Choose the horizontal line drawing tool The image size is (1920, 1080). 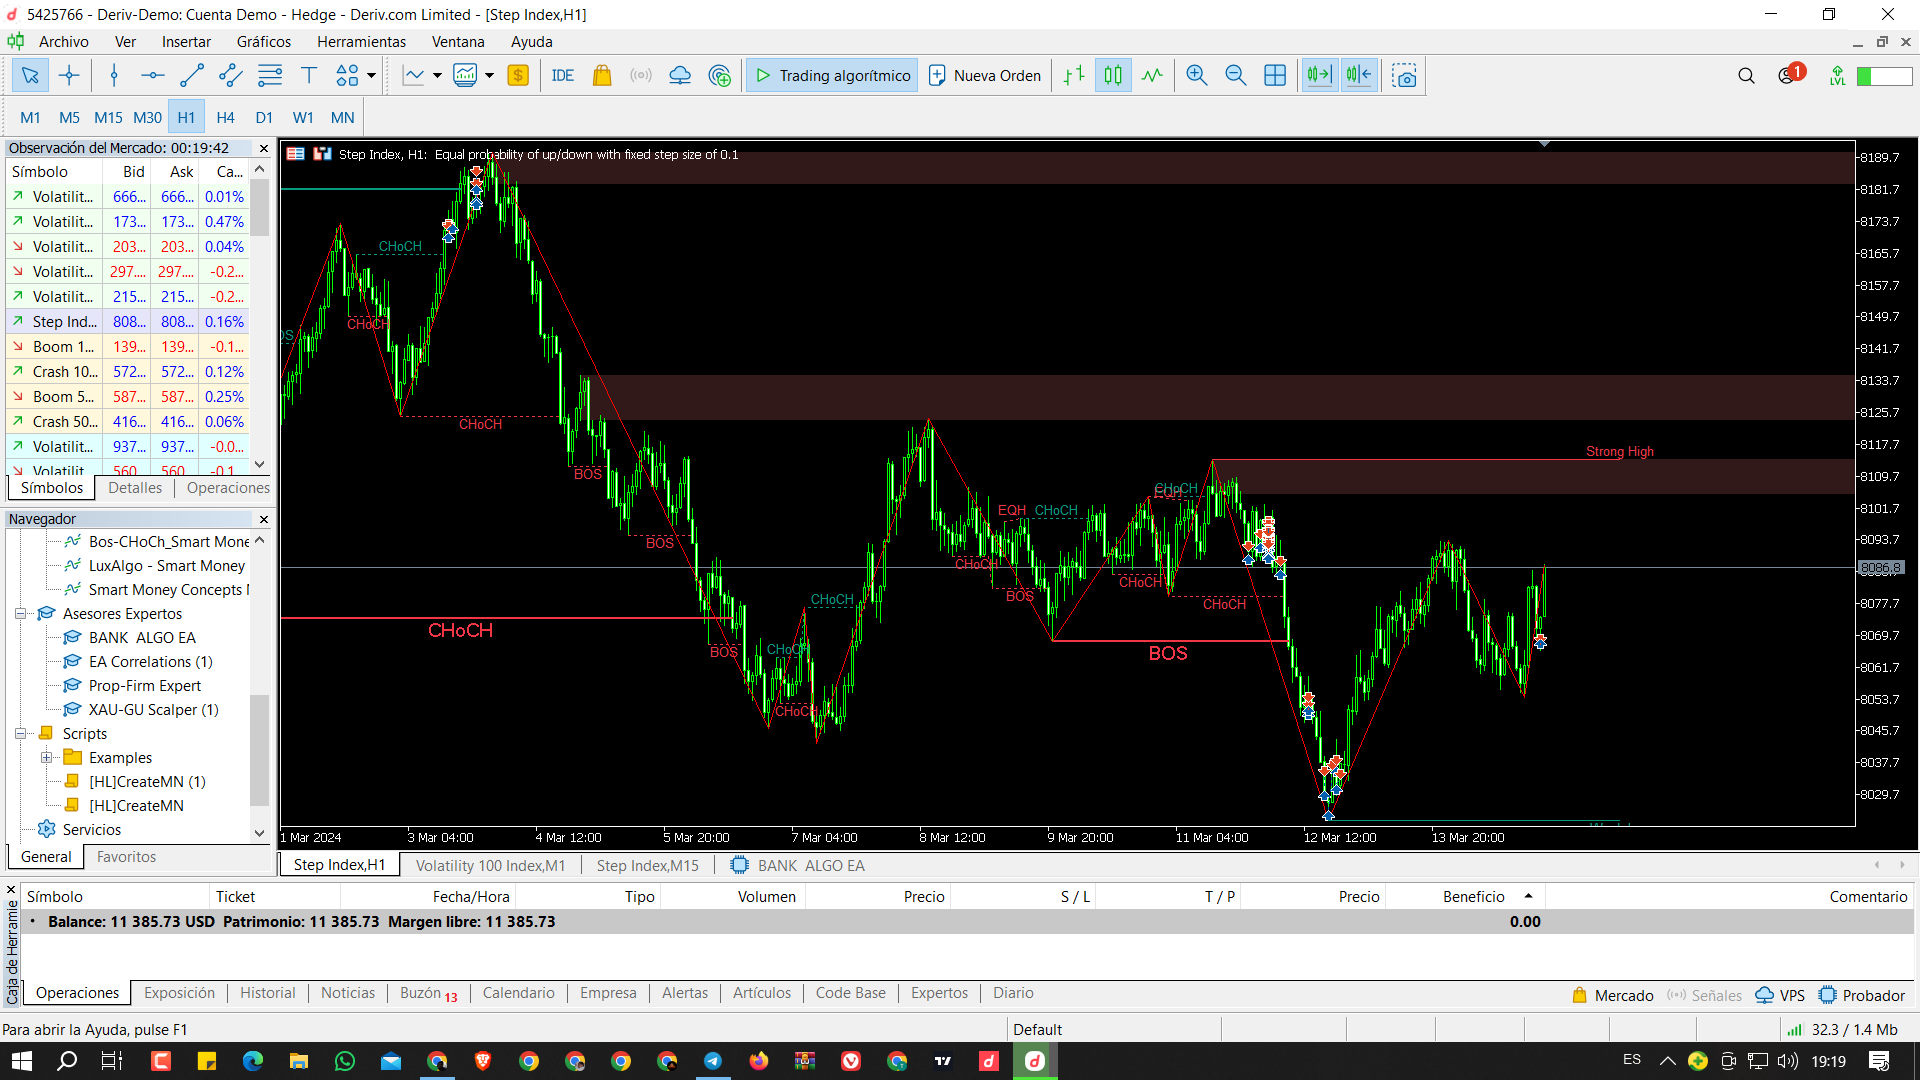click(152, 76)
